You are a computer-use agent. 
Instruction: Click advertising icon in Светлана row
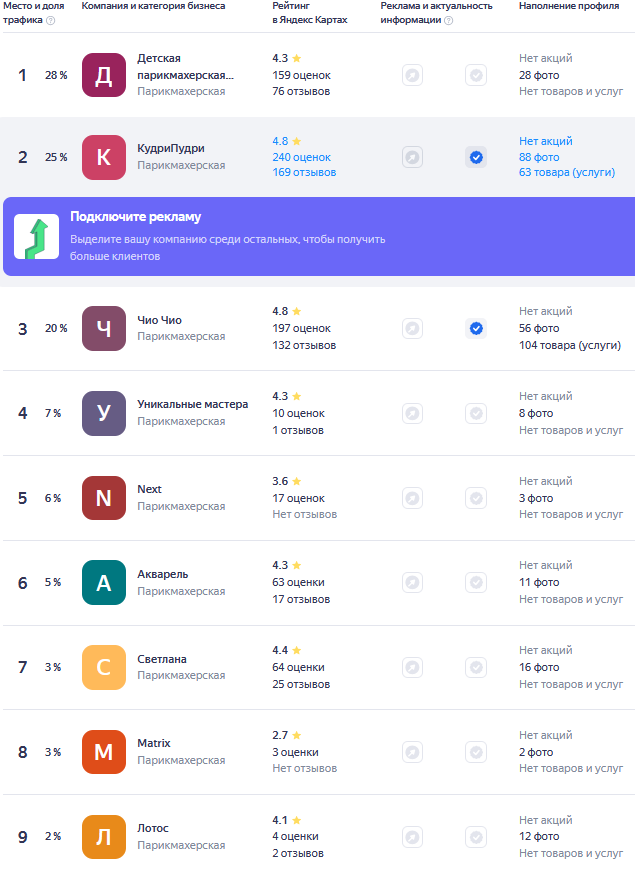(413, 667)
